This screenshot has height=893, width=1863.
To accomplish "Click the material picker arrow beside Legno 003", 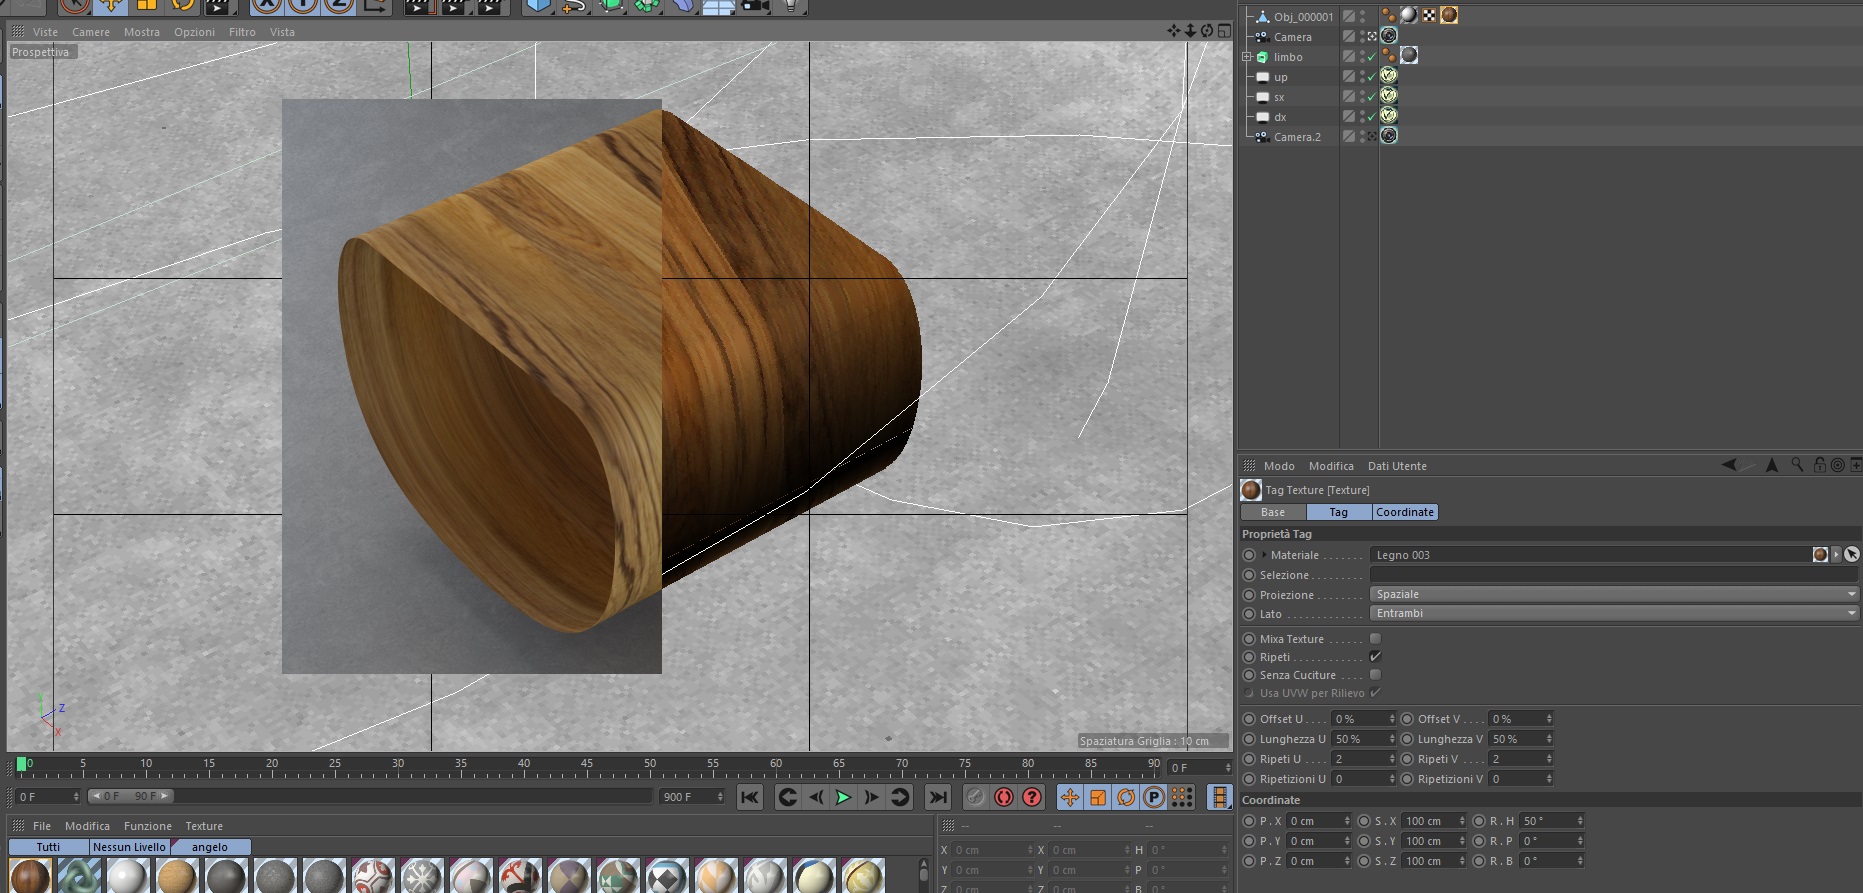I will [1851, 555].
